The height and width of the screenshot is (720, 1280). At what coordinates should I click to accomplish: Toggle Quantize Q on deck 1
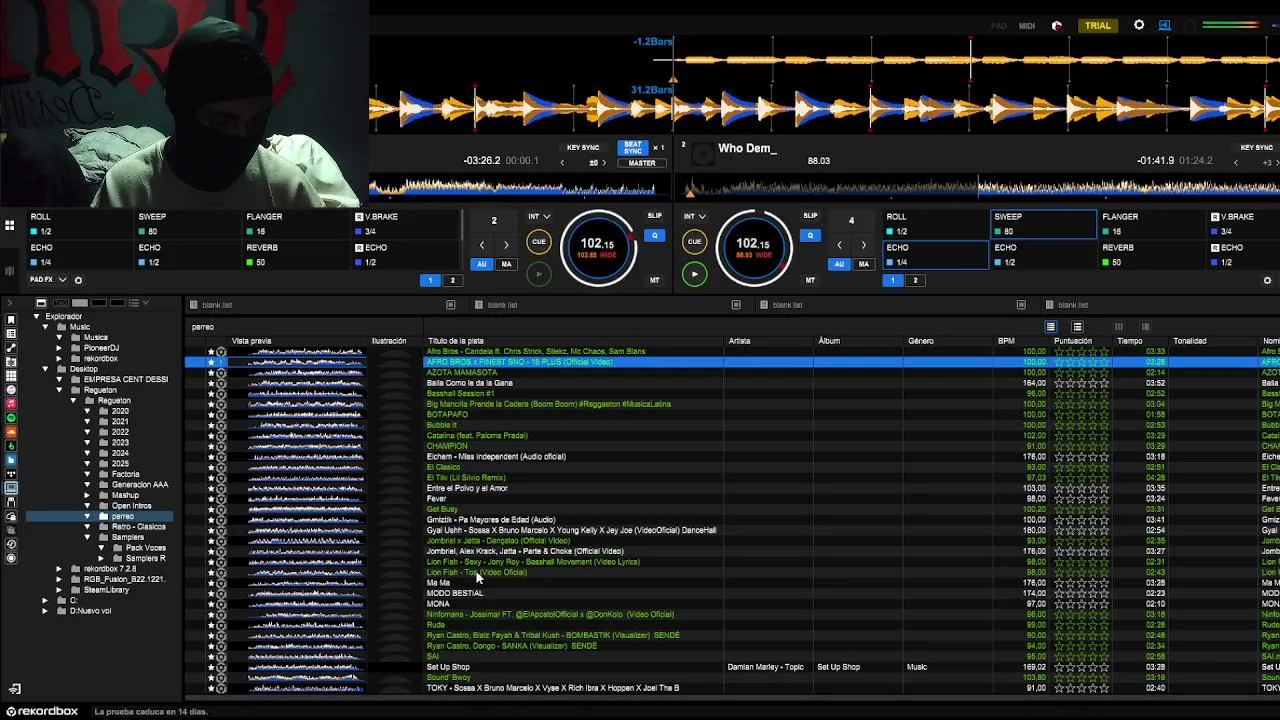pos(654,236)
